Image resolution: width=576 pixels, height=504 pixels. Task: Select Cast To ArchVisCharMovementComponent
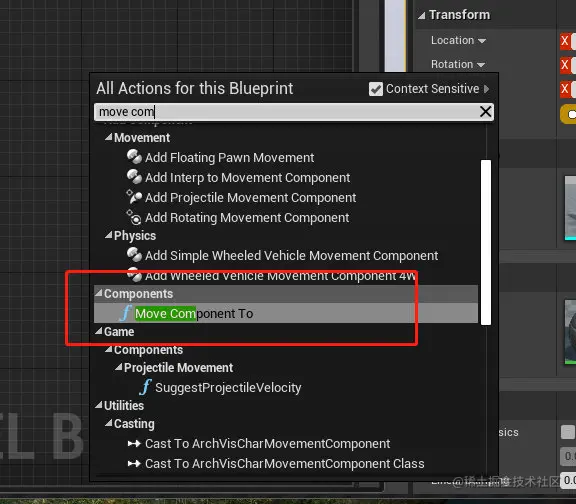(x=267, y=444)
